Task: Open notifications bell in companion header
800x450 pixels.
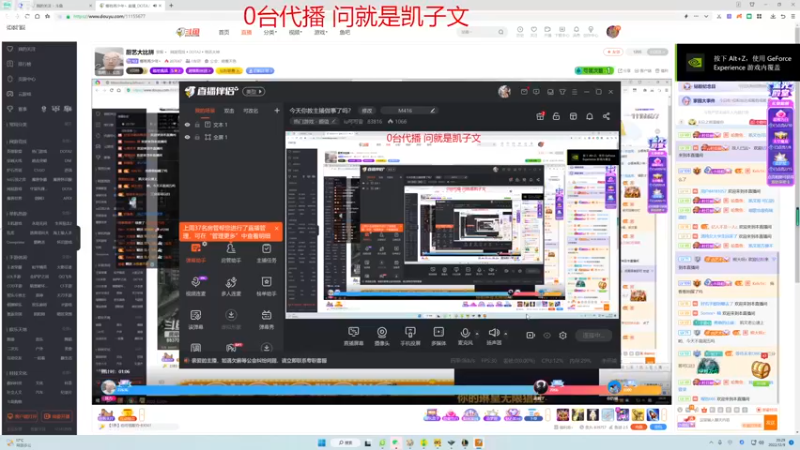Action: pyautogui.click(x=589, y=116)
